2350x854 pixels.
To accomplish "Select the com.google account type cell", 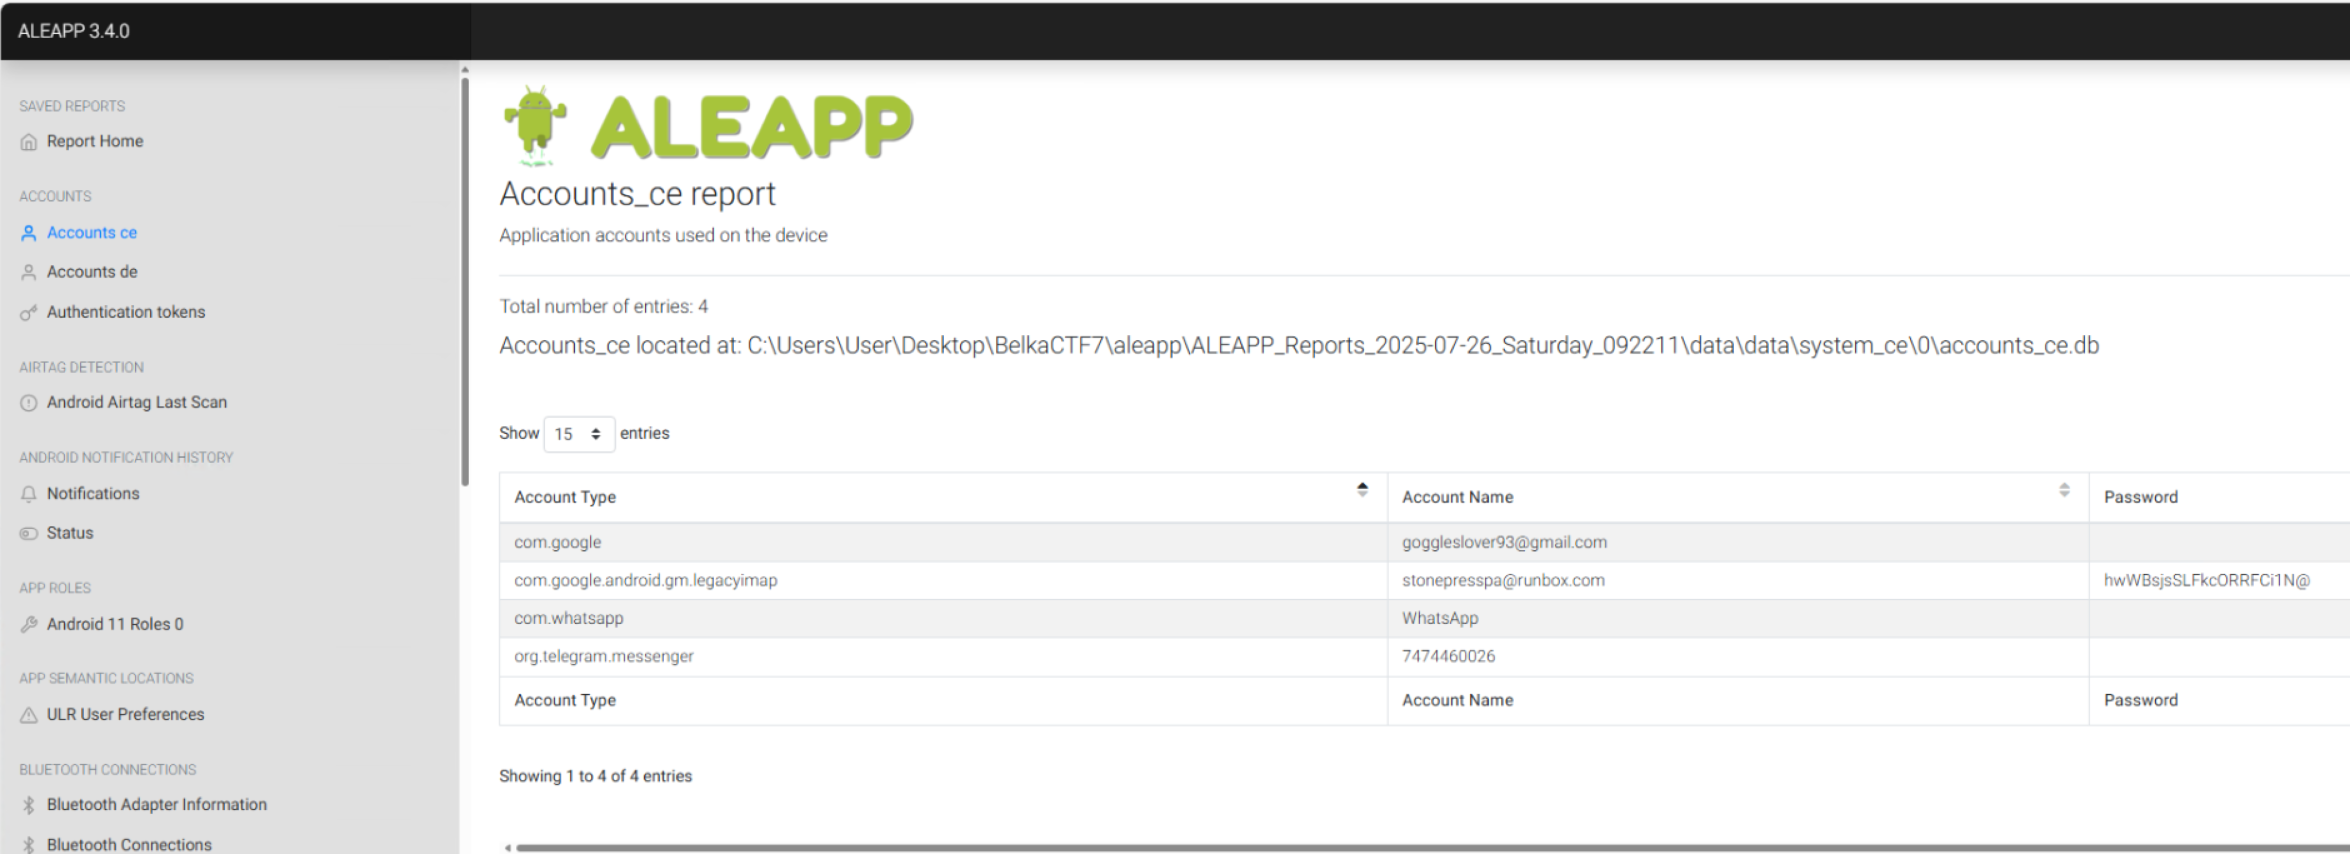I will (x=943, y=542).
